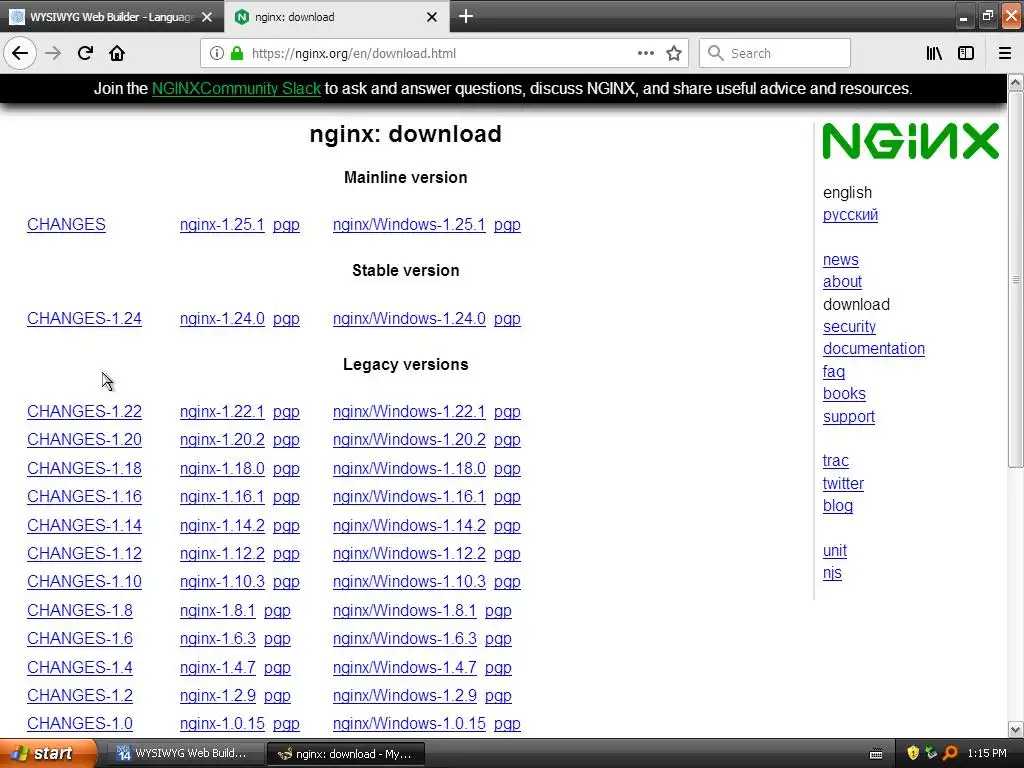Click the page vertical scrollbar thumb
This screenshot has height=768, width=1024.
pyautogui.click(x=1016, y=280)
